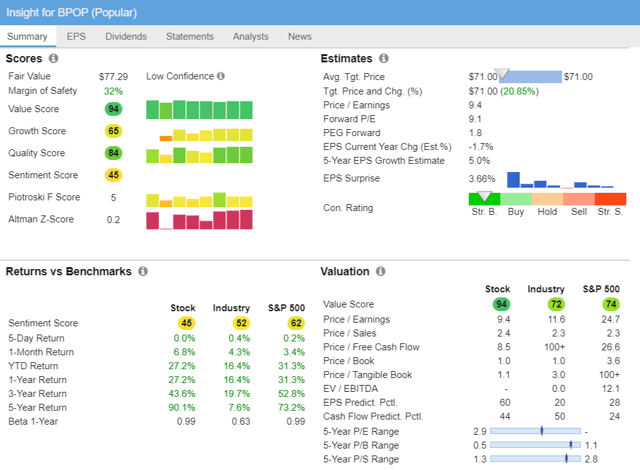Click the Value Score 94 badge in Scores

(113, 109)
